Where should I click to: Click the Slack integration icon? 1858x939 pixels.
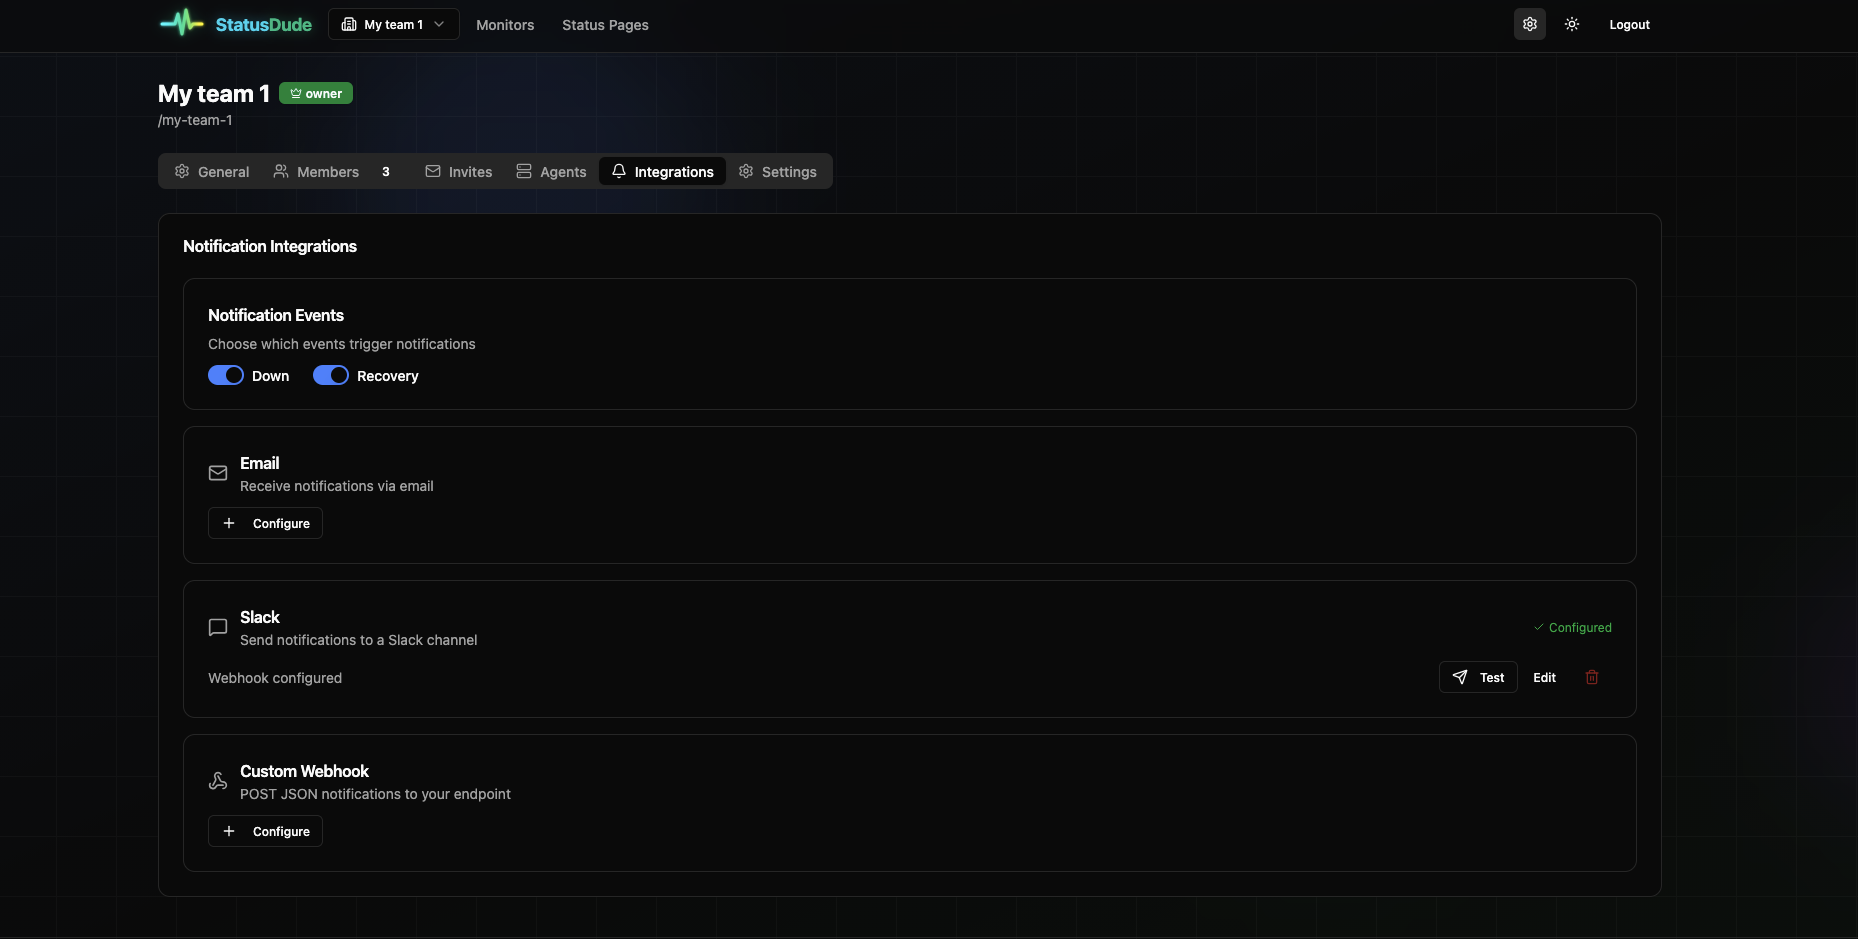218,628
